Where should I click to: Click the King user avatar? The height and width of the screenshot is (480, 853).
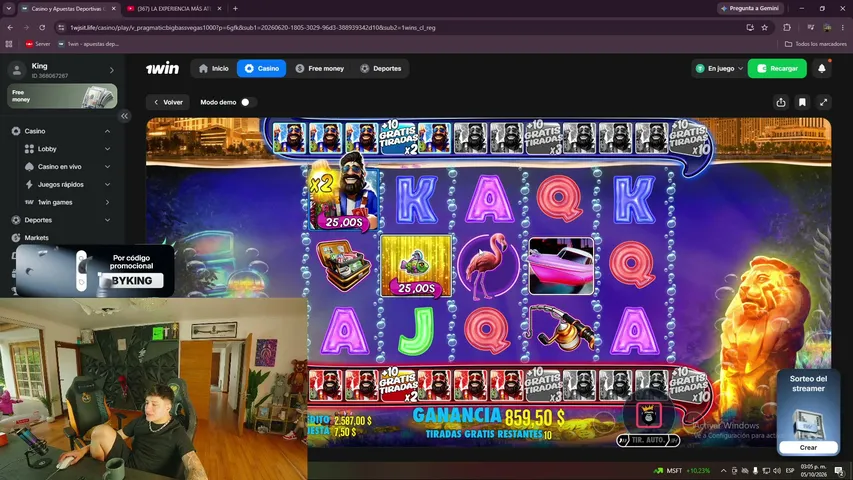tap(17, 70)
